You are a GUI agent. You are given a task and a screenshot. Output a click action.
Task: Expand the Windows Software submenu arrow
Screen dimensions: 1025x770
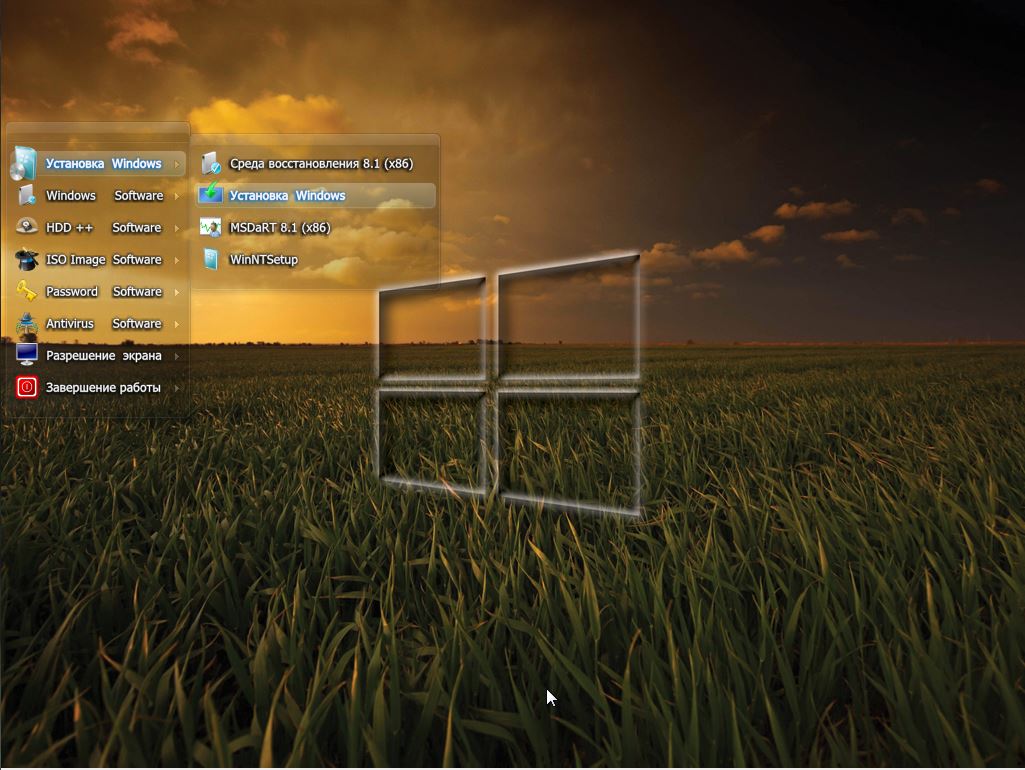click(176, 196)
